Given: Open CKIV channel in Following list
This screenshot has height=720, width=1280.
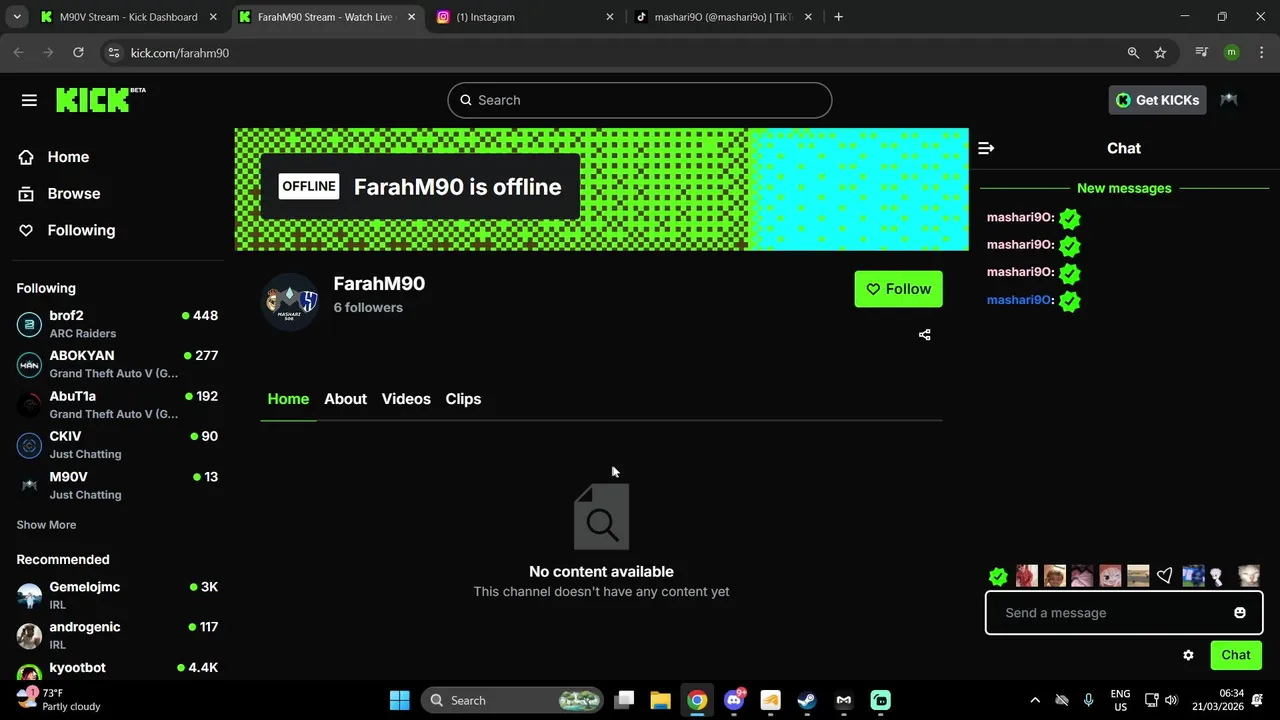Looking at the screenshot, I should pos(117,445).
